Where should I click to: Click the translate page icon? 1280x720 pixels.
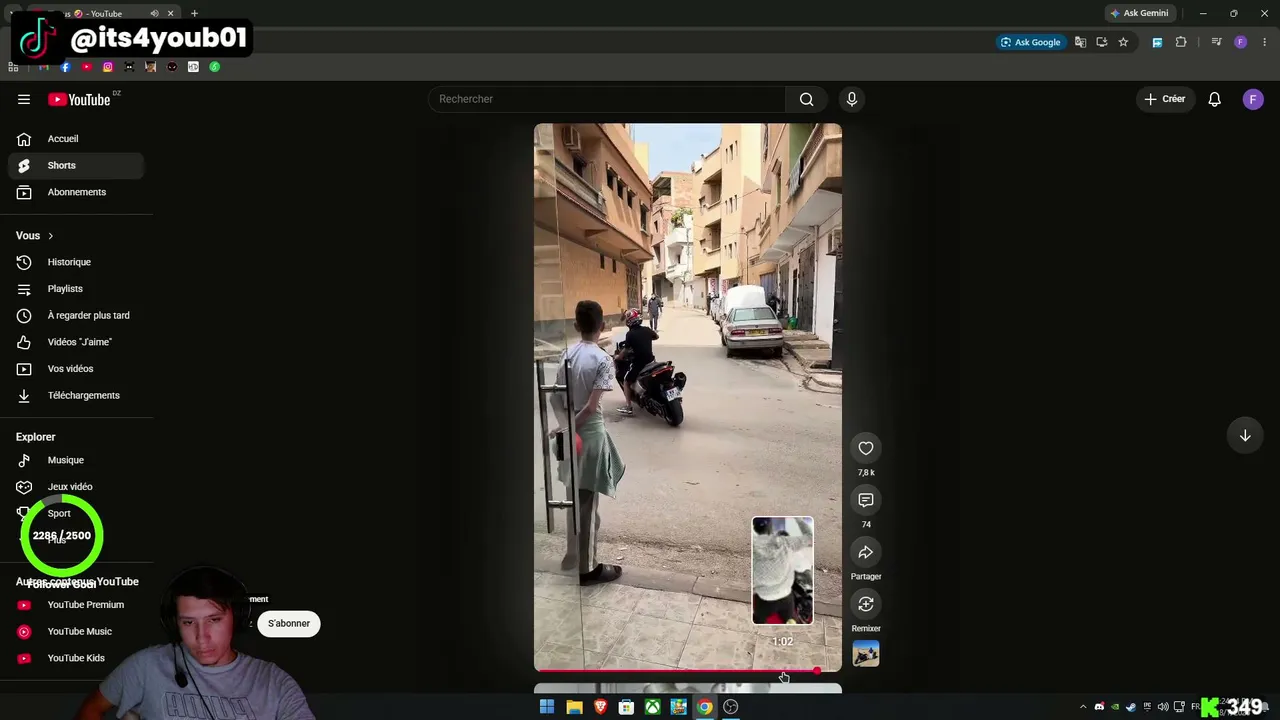click(1080, 42)
